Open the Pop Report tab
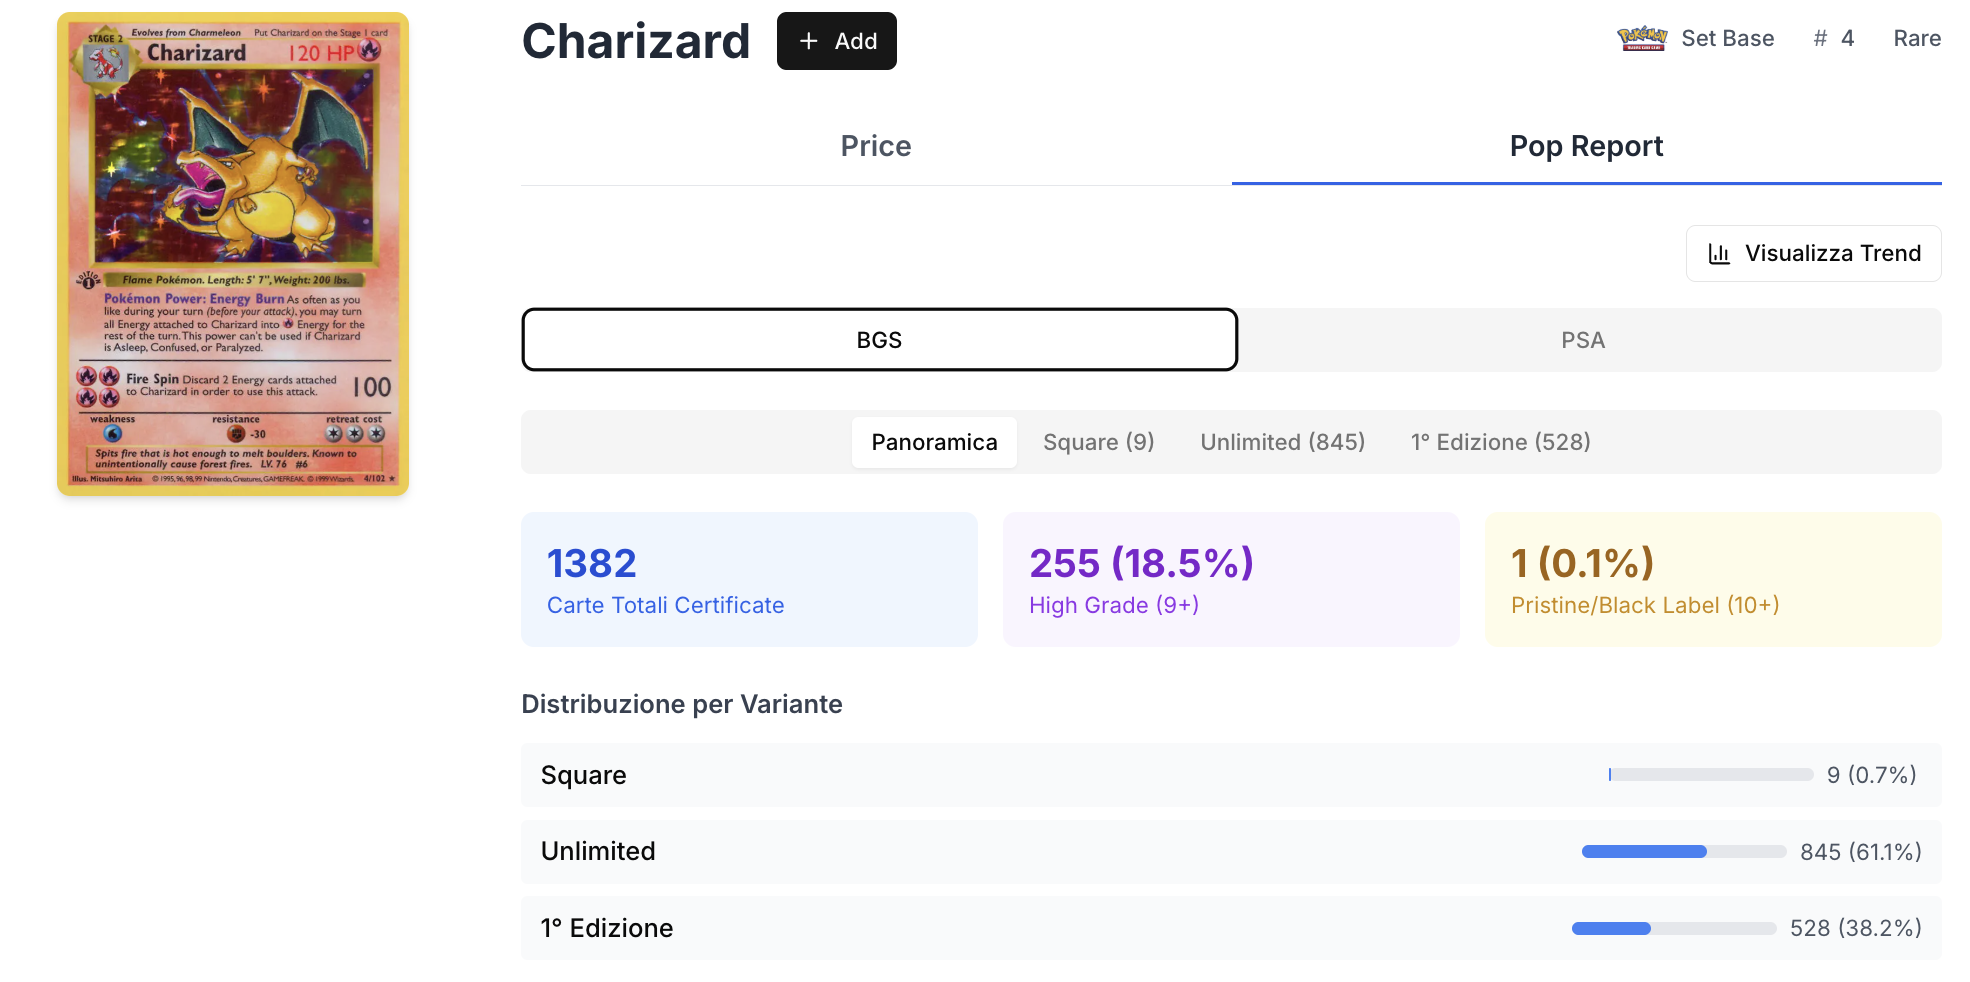The width and height of the screenshot is (1970, 982). click(x=1586, y=146)
